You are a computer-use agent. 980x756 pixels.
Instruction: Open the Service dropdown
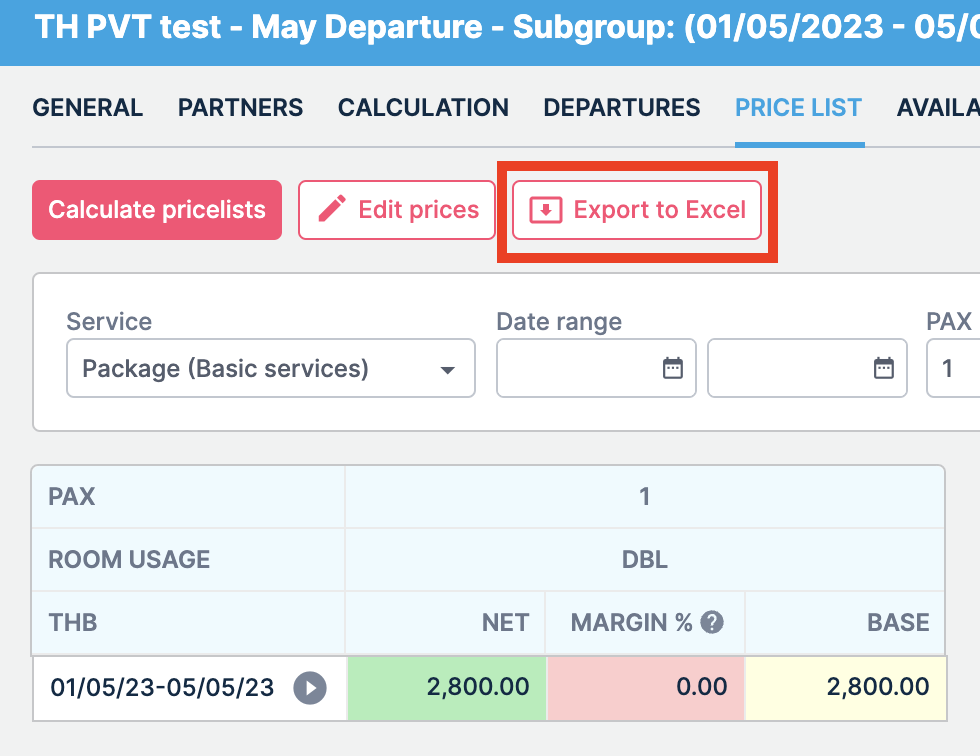(271, 368)
